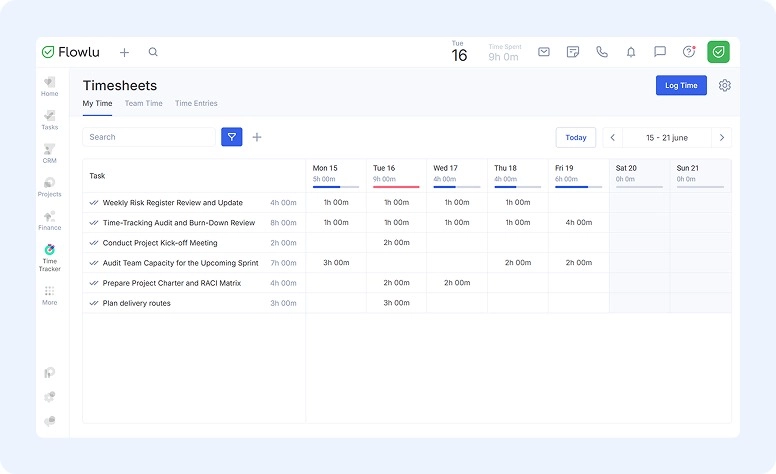Select Tue 16 2h 00m Kick-off Meeting cell

click(x=396, y=242)
